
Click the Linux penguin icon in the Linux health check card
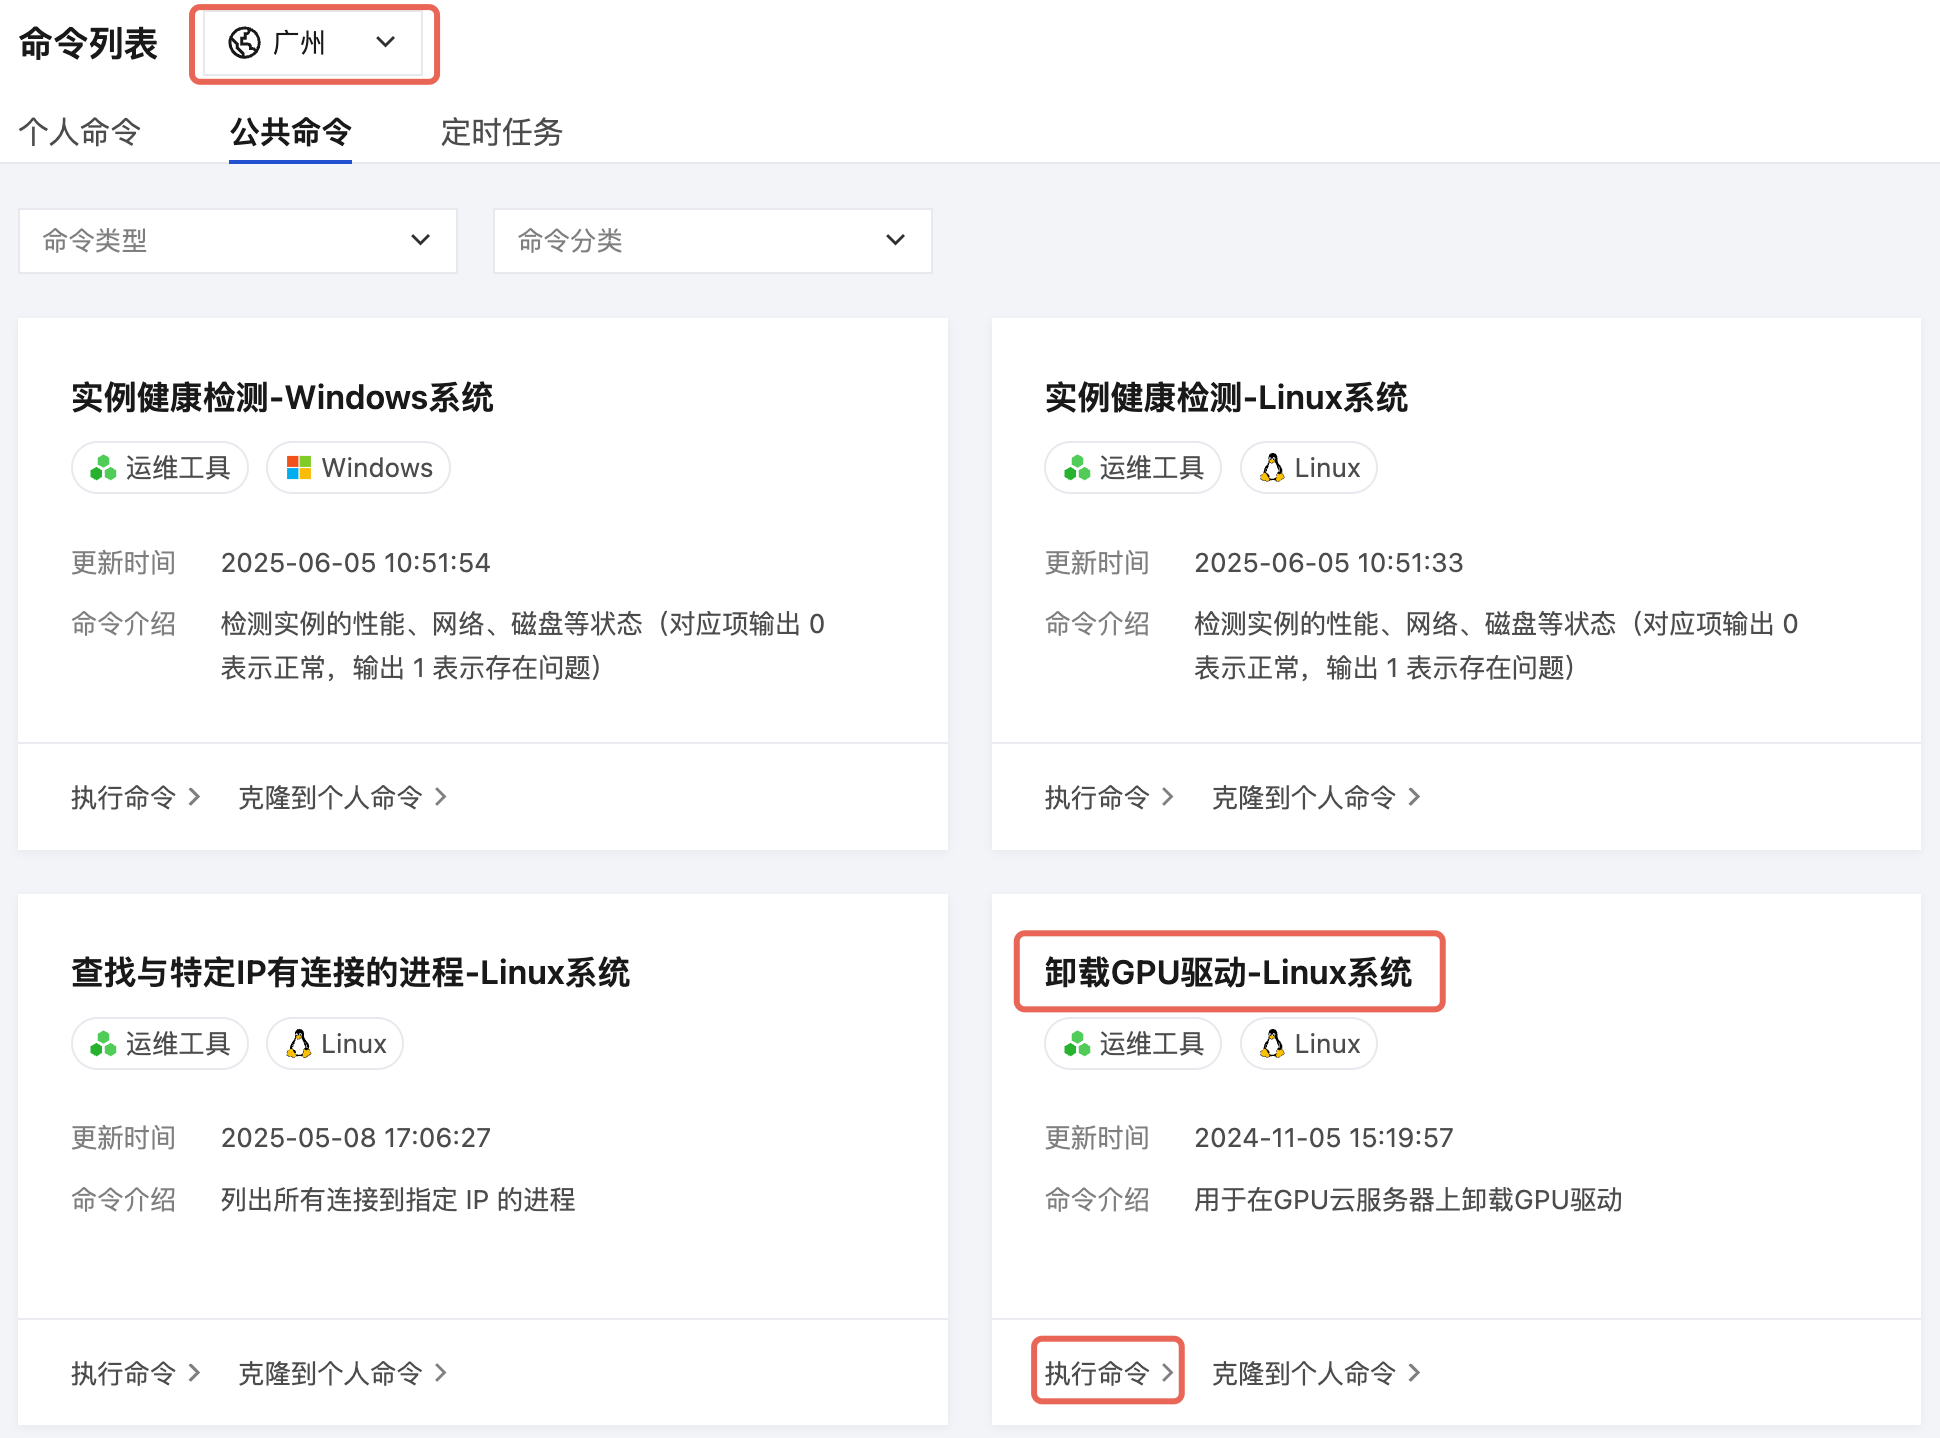point(1272,468)
